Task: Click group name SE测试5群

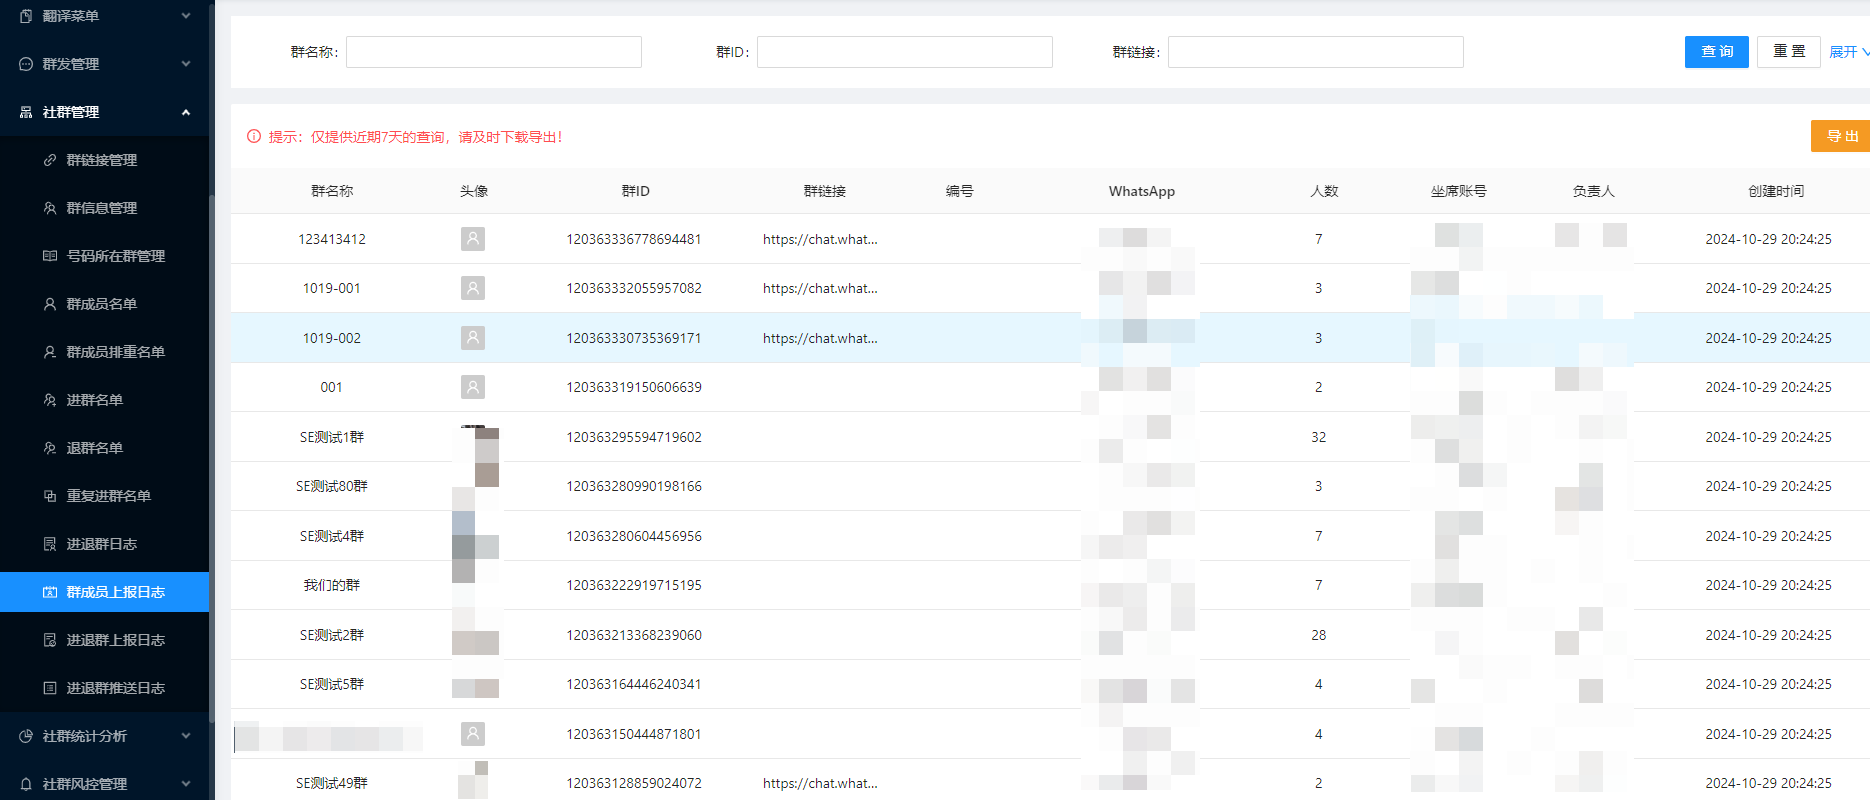Action: coord(332,684)
